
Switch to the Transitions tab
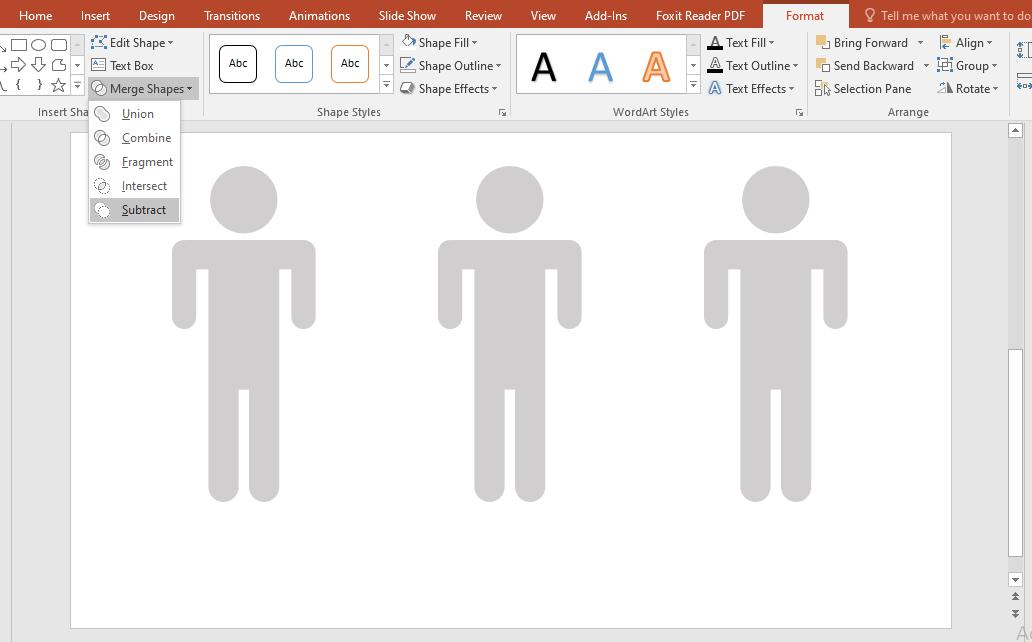[x=231, y=16]
